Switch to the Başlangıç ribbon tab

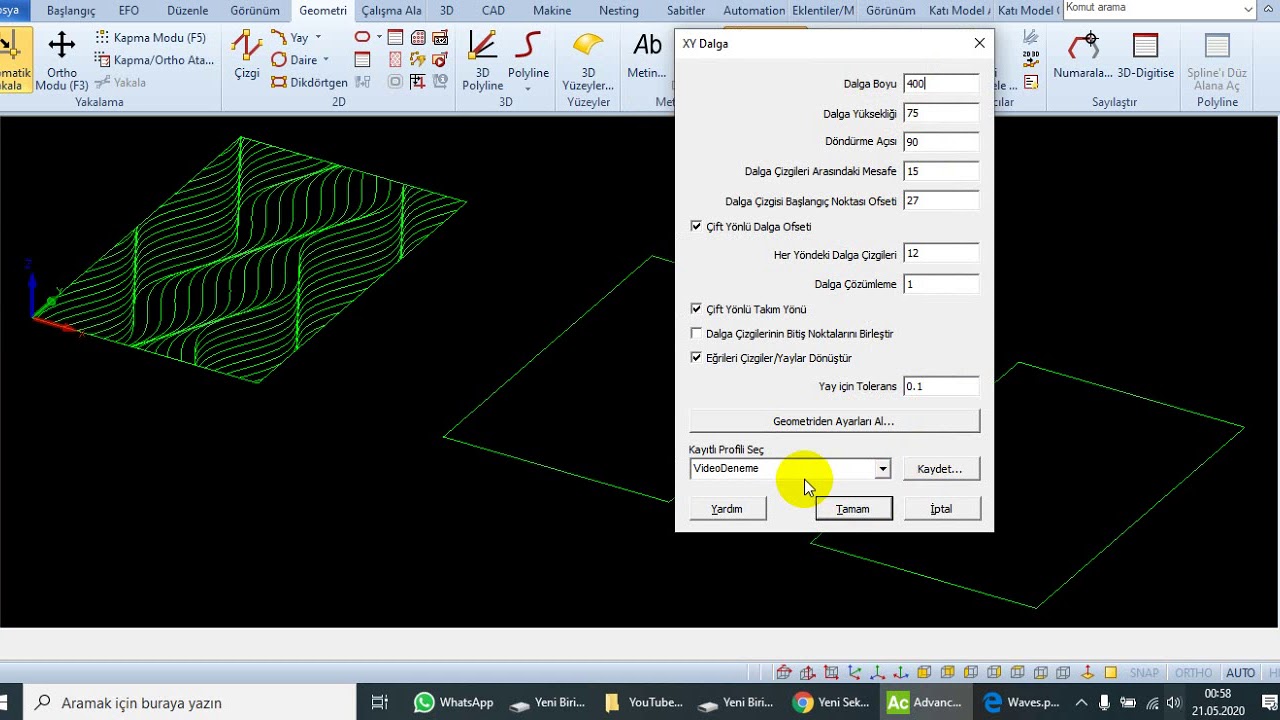pos(71,11)
